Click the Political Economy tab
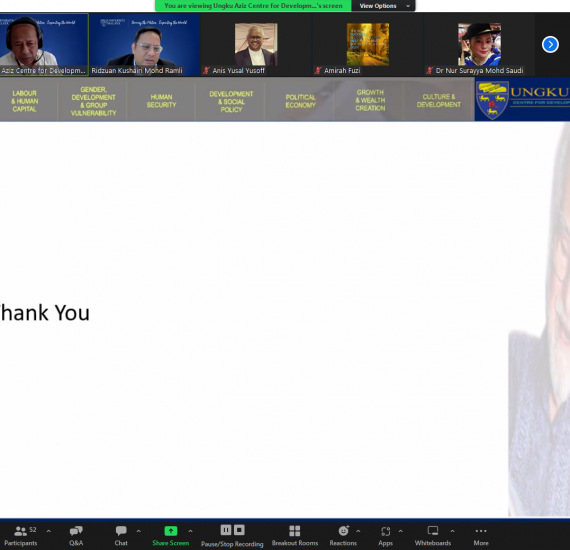The width and height of the screenshot is (570, 550). [x=300, y=101]
